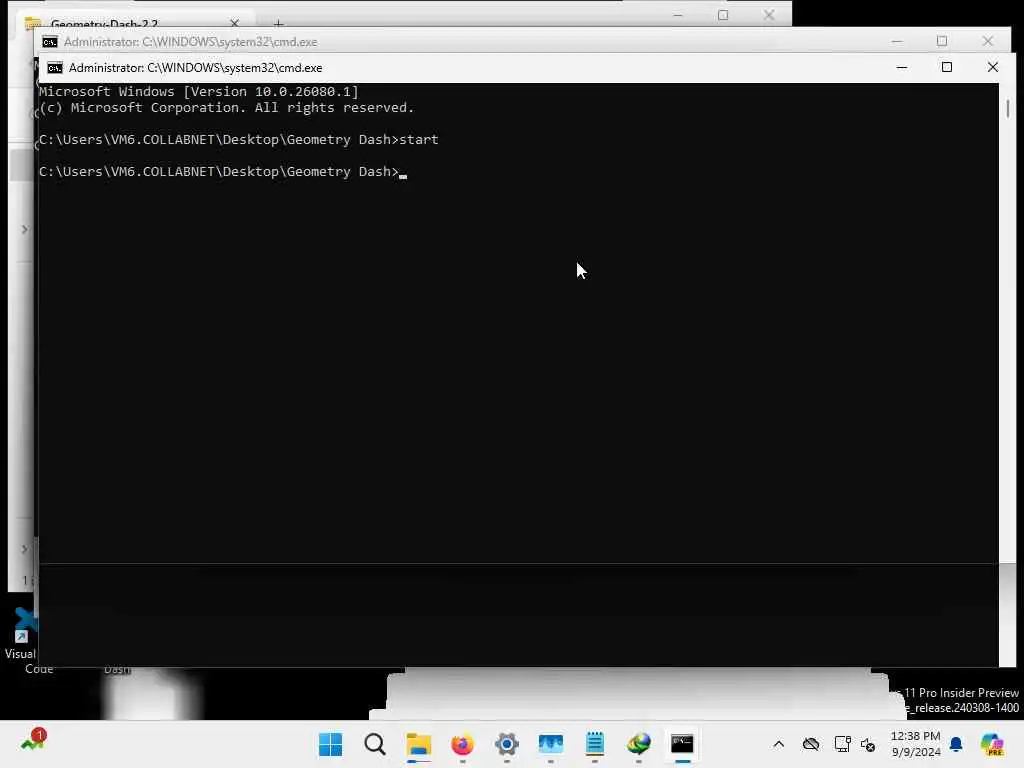Maximize the front cmd.exe window
The width and height of the screenshot is (1024, 768).
[947, 67]
